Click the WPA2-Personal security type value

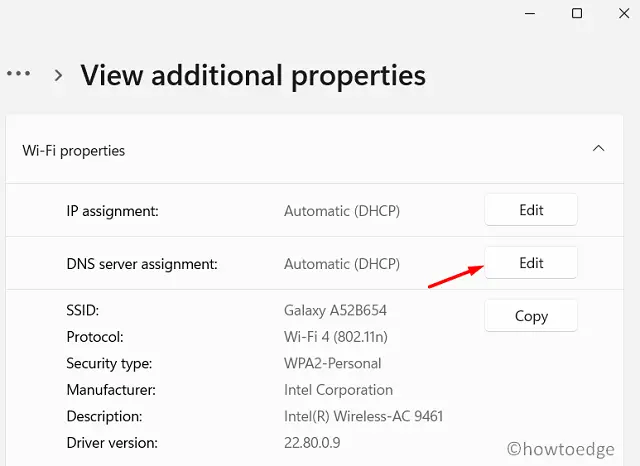pos(333,363)
